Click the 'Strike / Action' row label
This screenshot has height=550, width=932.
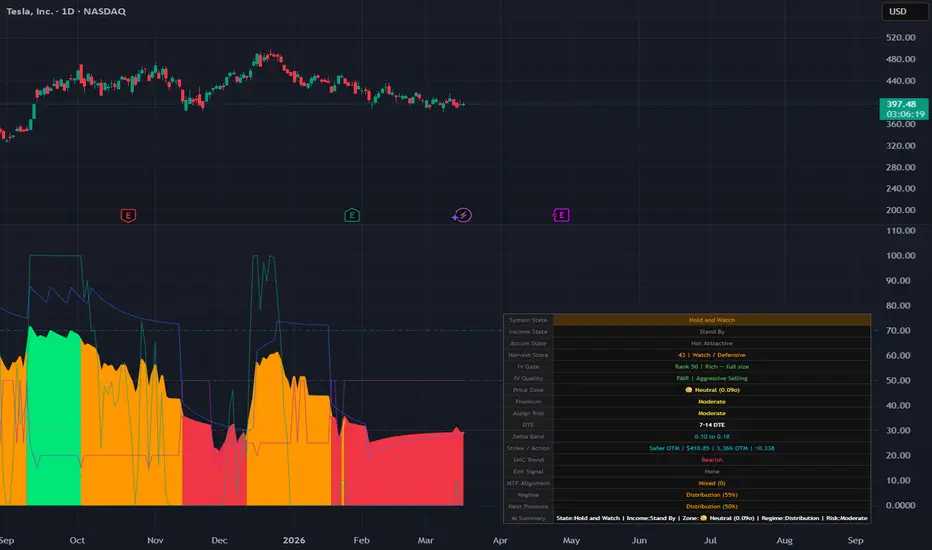pyautogui.click(x=528, y=448)
